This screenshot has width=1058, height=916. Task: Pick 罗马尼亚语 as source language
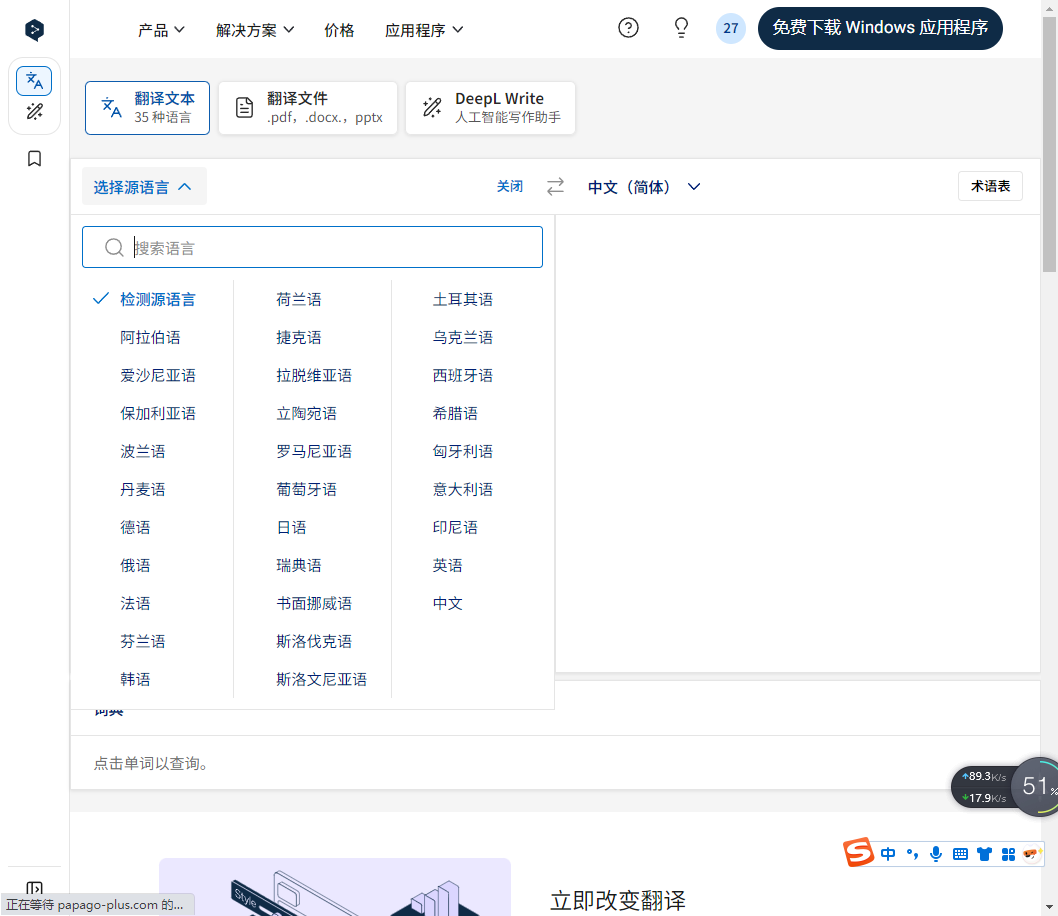click(314, 451)
